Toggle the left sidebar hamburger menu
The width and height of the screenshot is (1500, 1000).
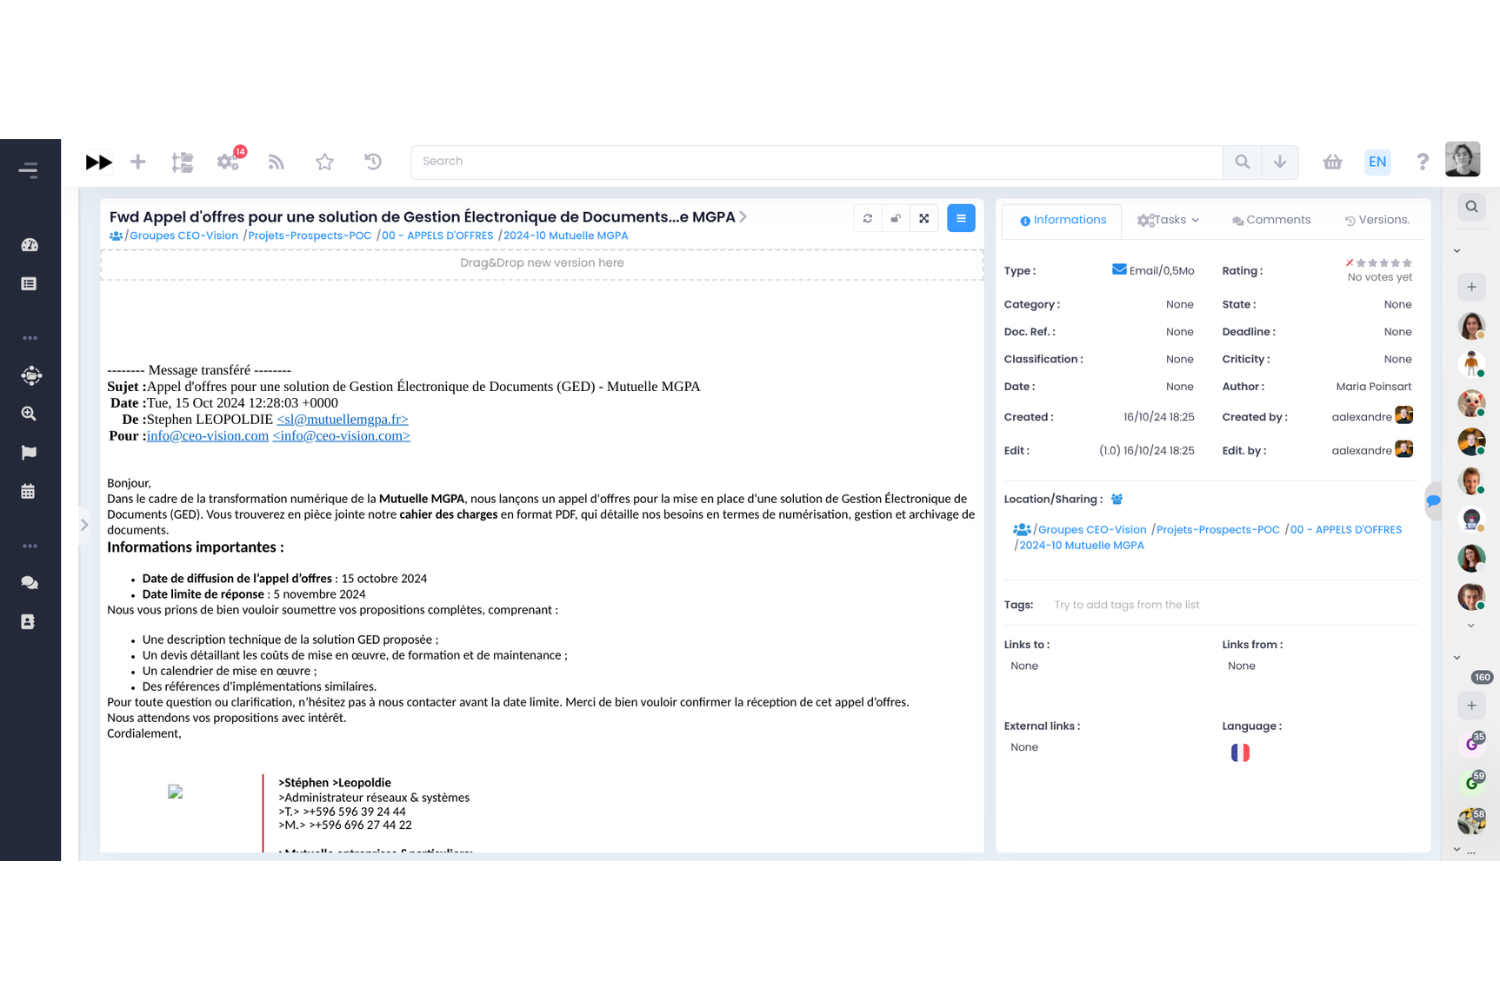coord(28,170)
